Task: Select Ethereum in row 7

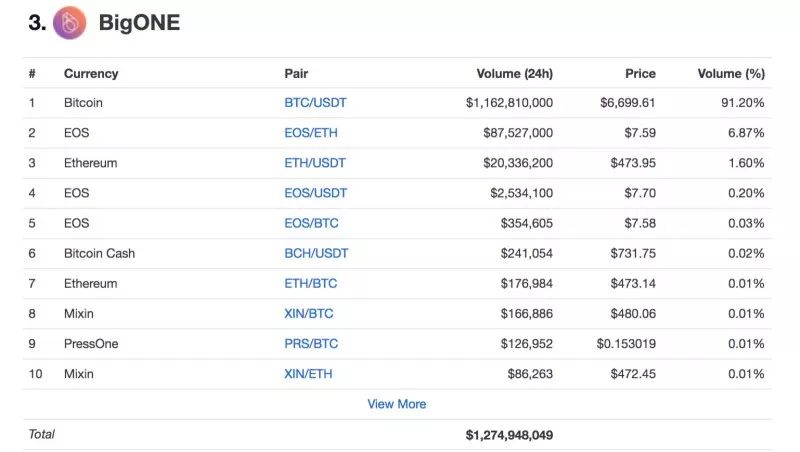Action: pyautogui.click(x=90, y=283)
